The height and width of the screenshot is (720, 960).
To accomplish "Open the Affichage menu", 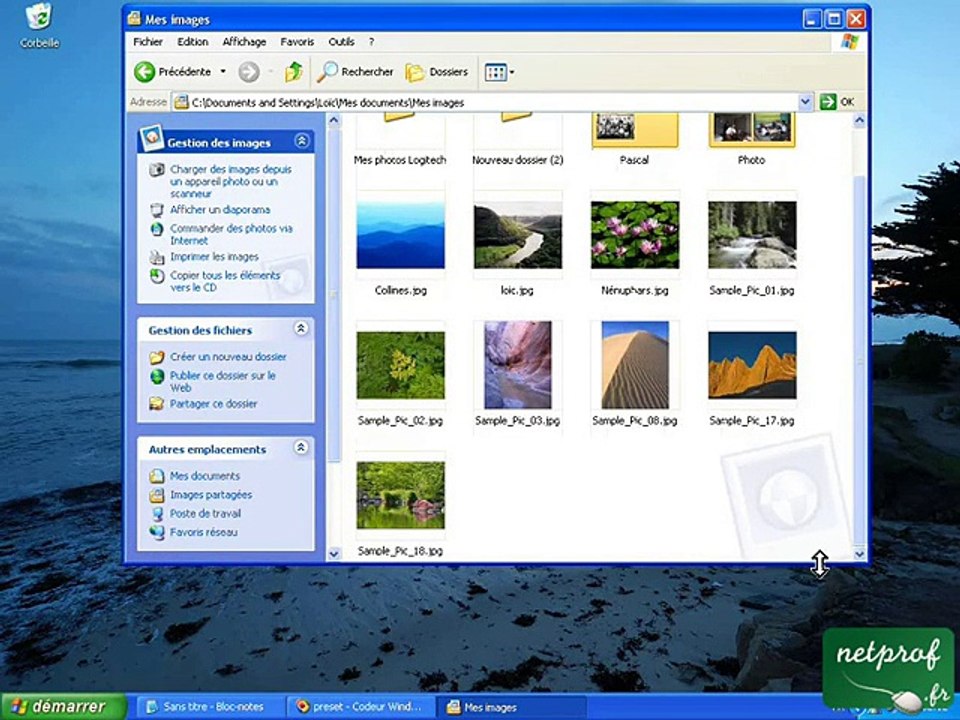I will coord(244,42).
